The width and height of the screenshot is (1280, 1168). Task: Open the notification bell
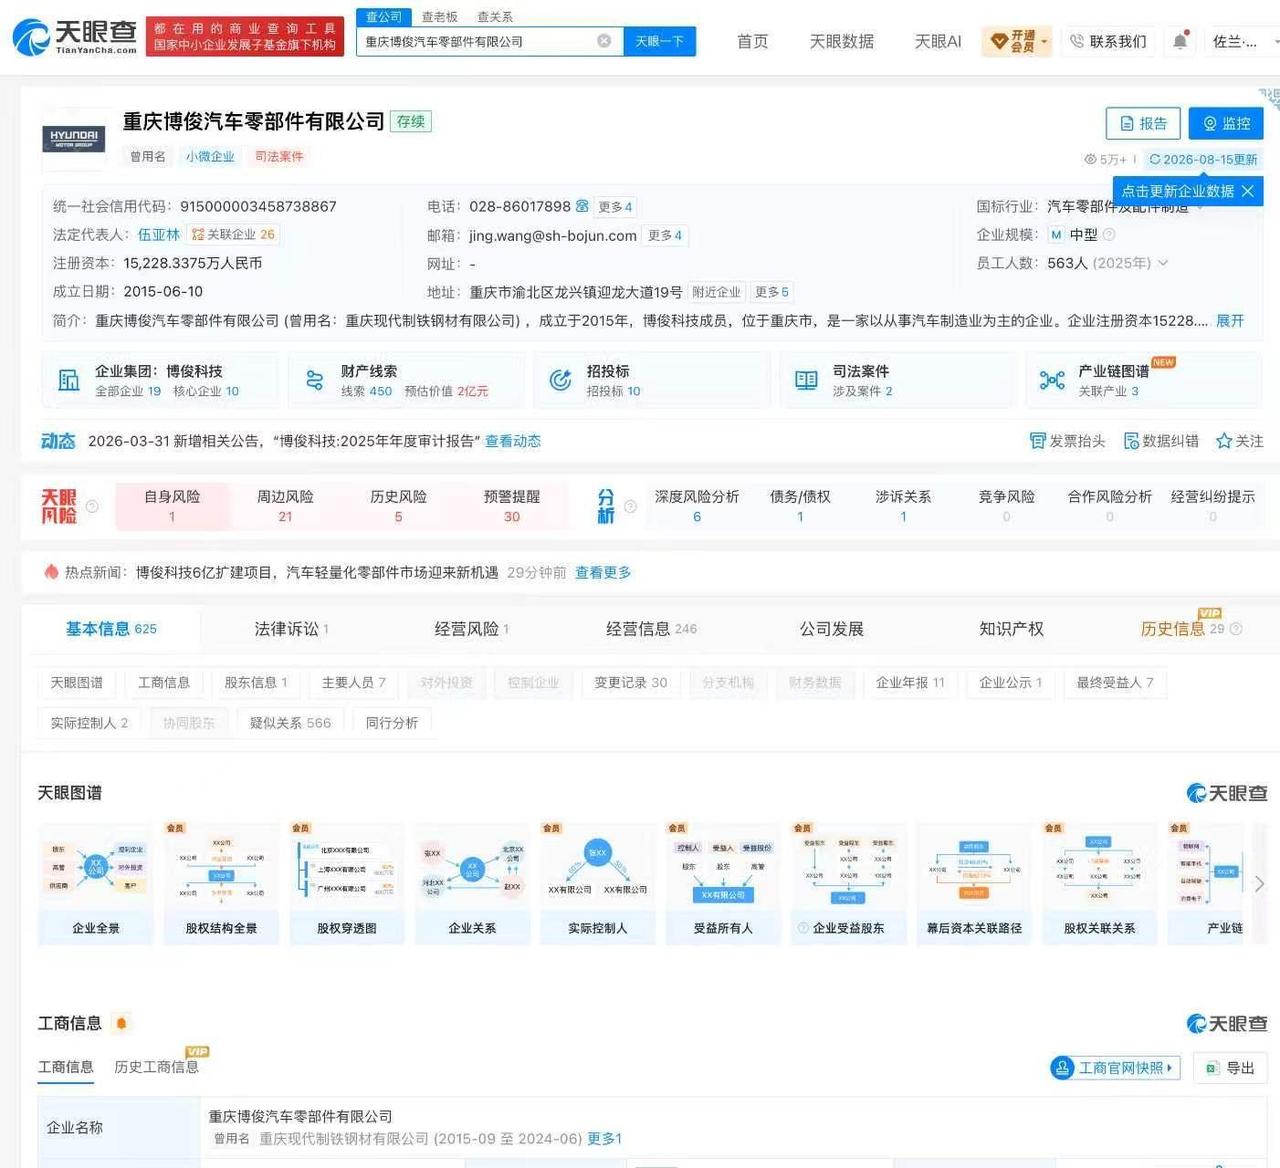pyautogui.click(x=1180, y=41)
